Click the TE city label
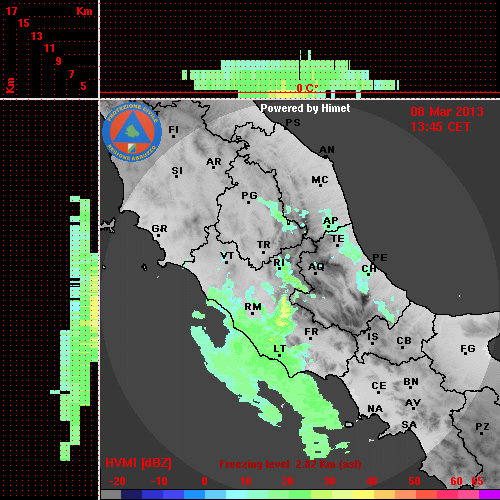 click(x=338, y=239)
